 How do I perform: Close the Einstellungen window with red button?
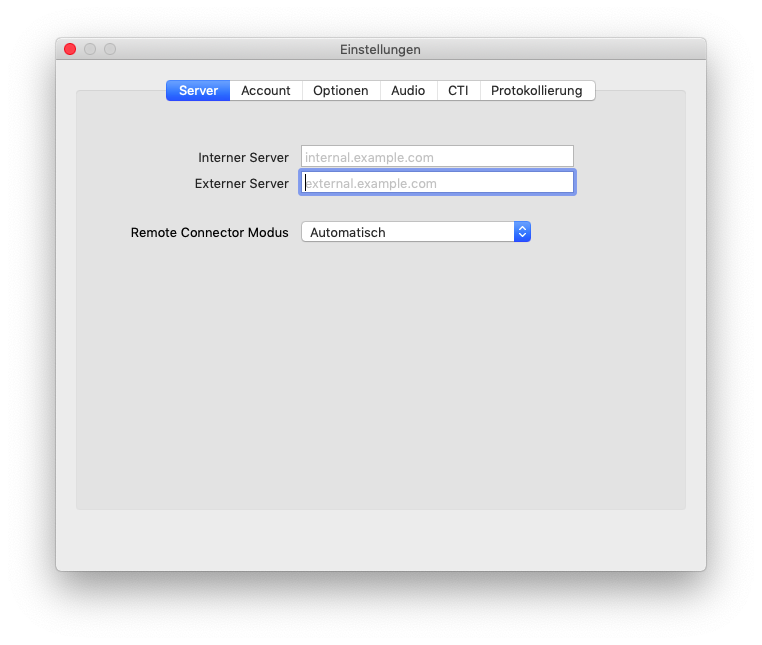point(70,49)
